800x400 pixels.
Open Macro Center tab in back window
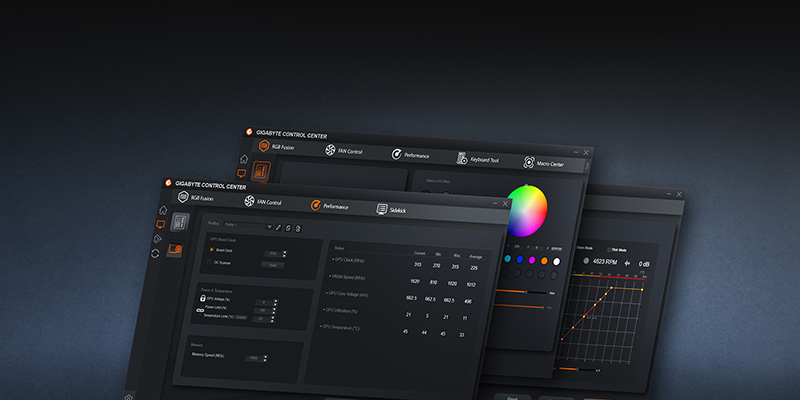[x=544, y=163]
